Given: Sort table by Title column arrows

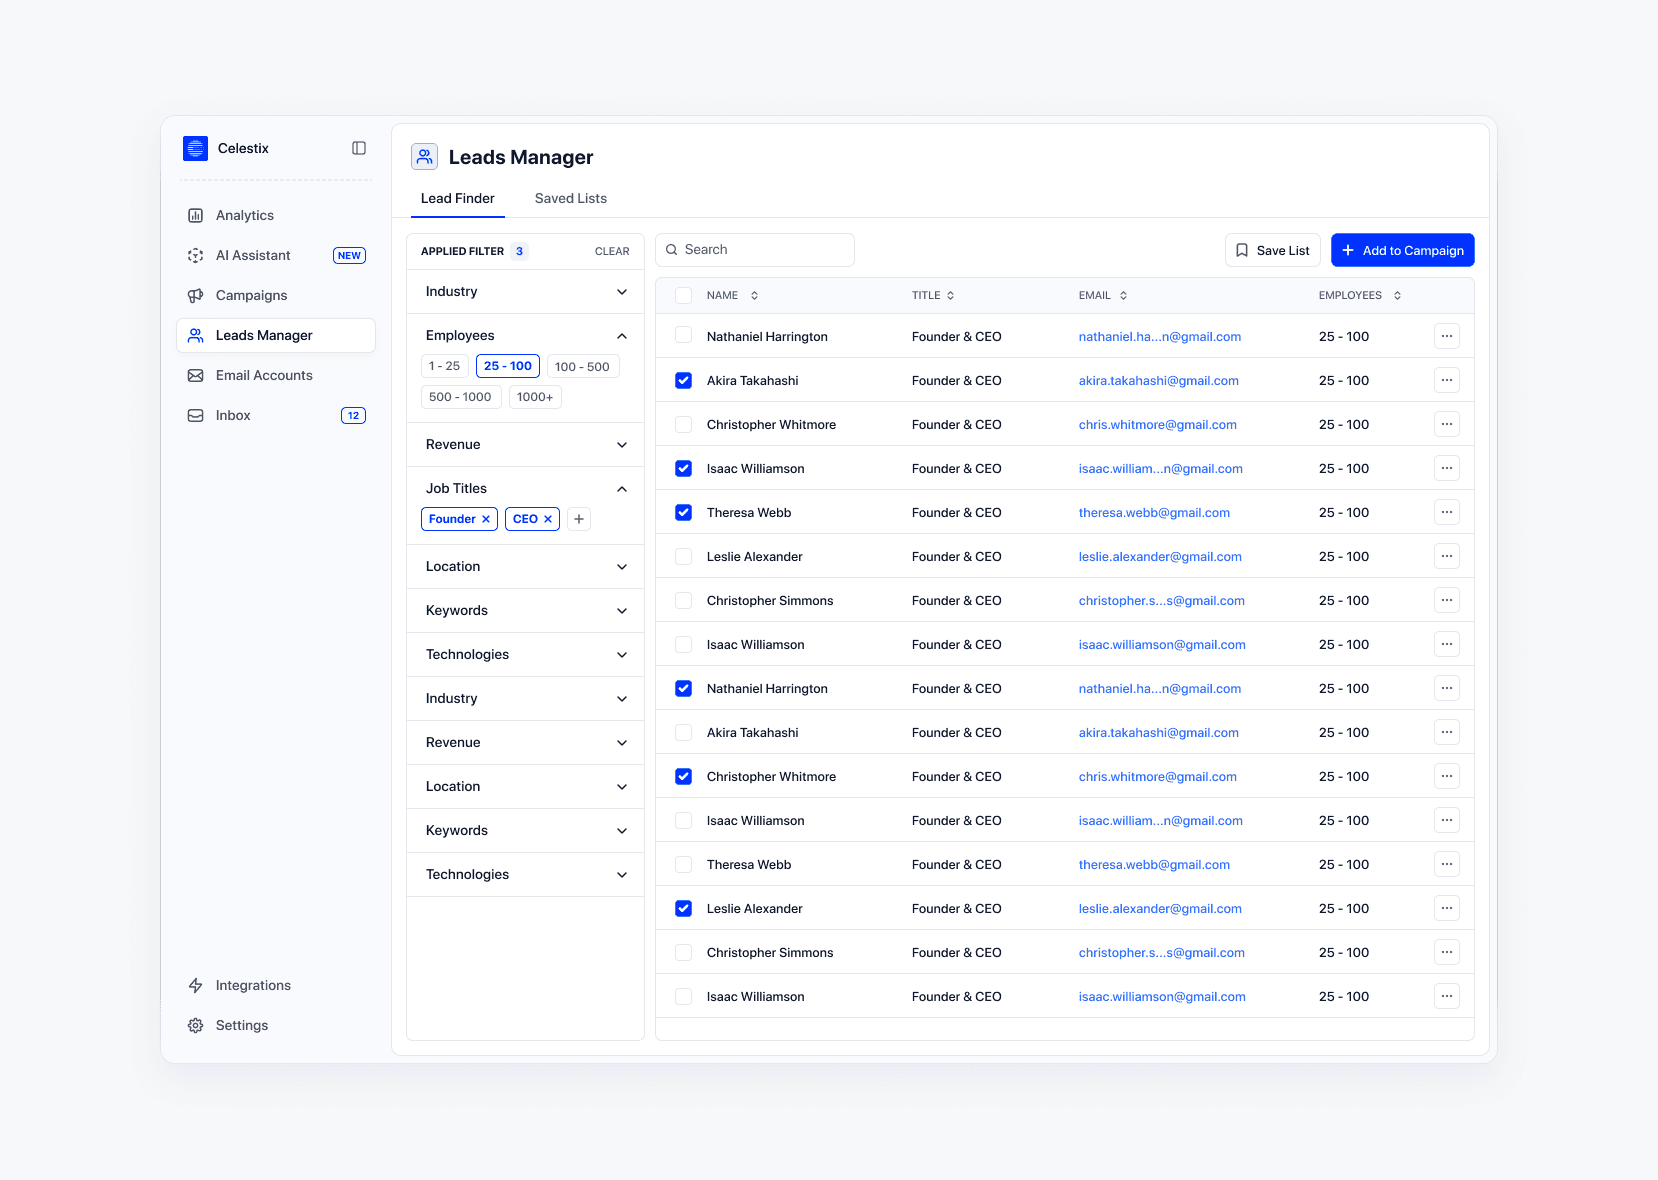Looking at the screenshot, I should point(950,295).
